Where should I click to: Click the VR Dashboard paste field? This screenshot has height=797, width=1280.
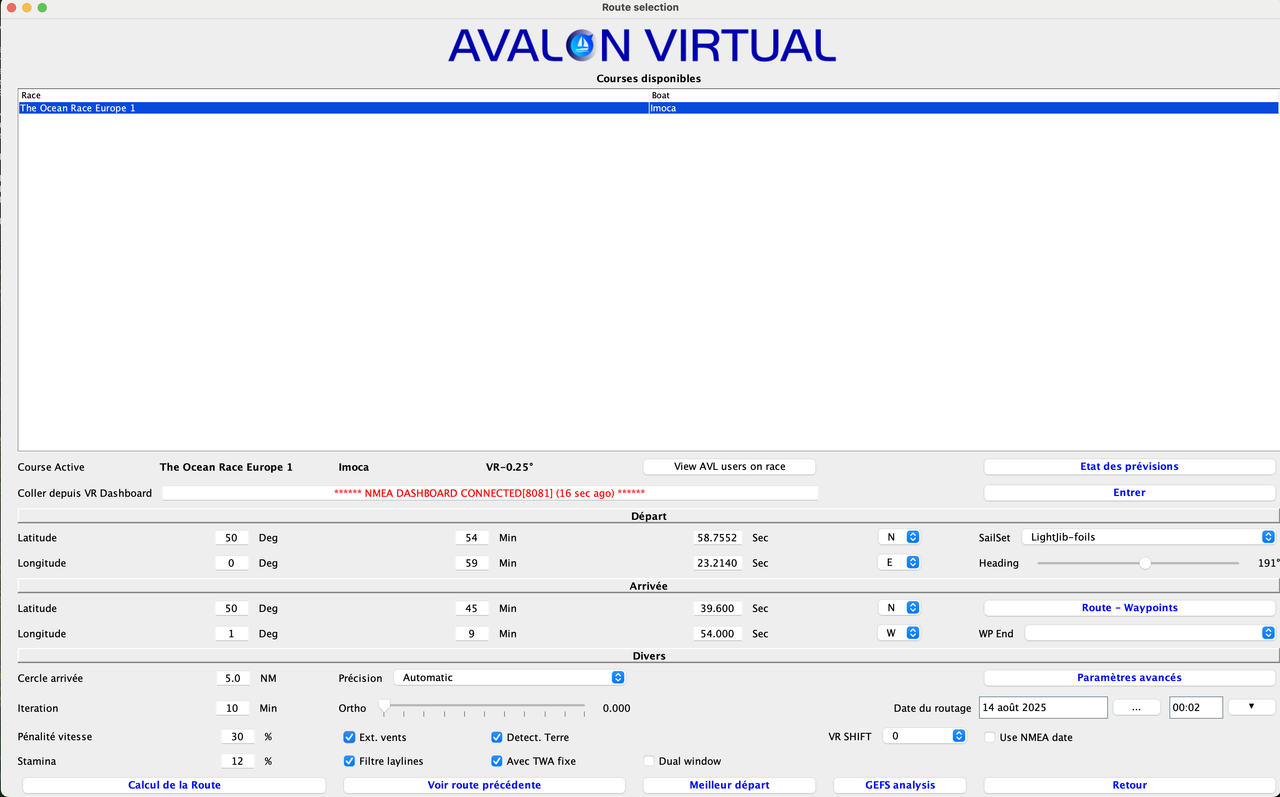pyautogui.click(x=490, y=493)
